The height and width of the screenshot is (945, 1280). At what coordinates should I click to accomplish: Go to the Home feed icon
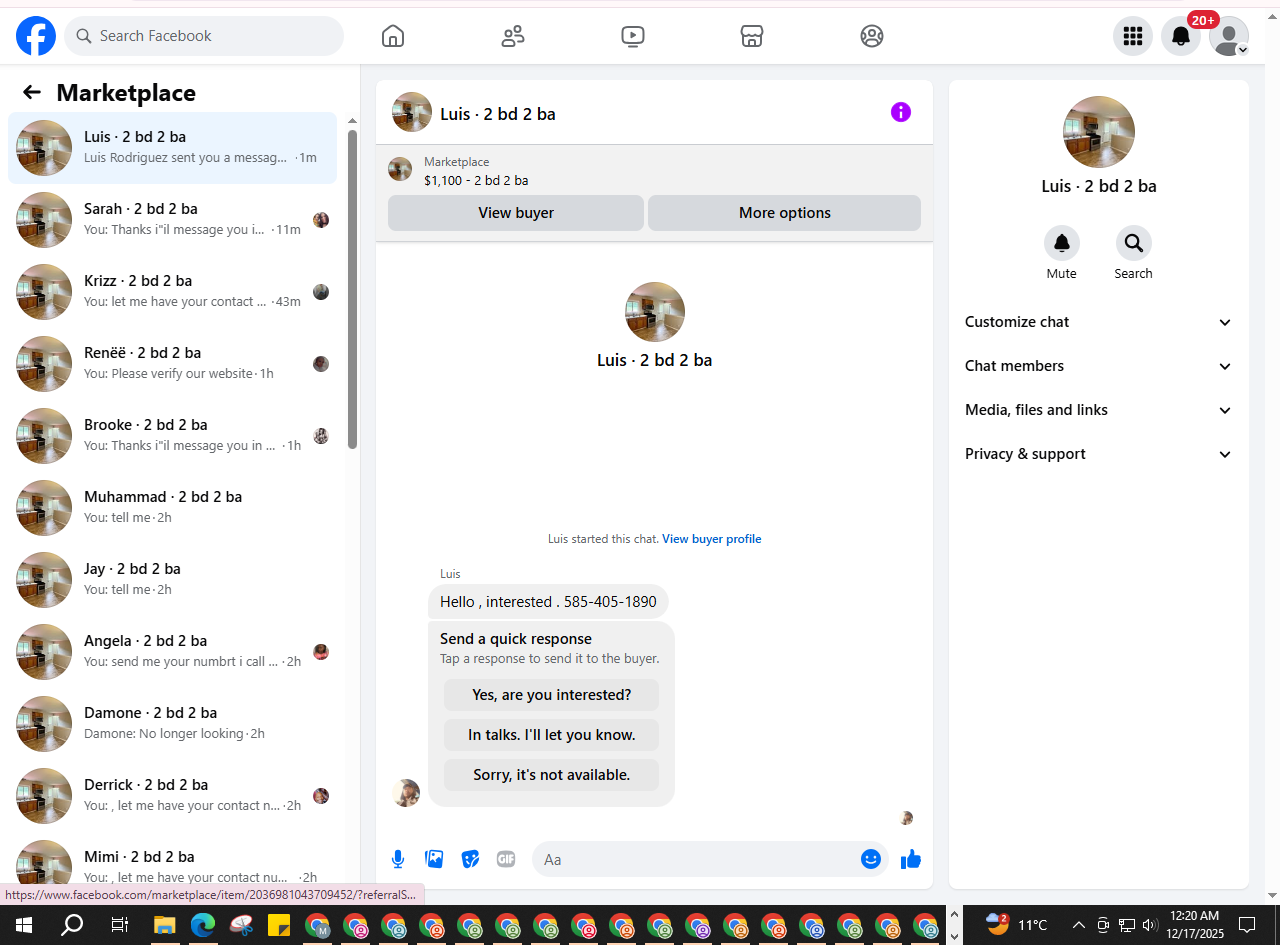click(x=393, y=36)
